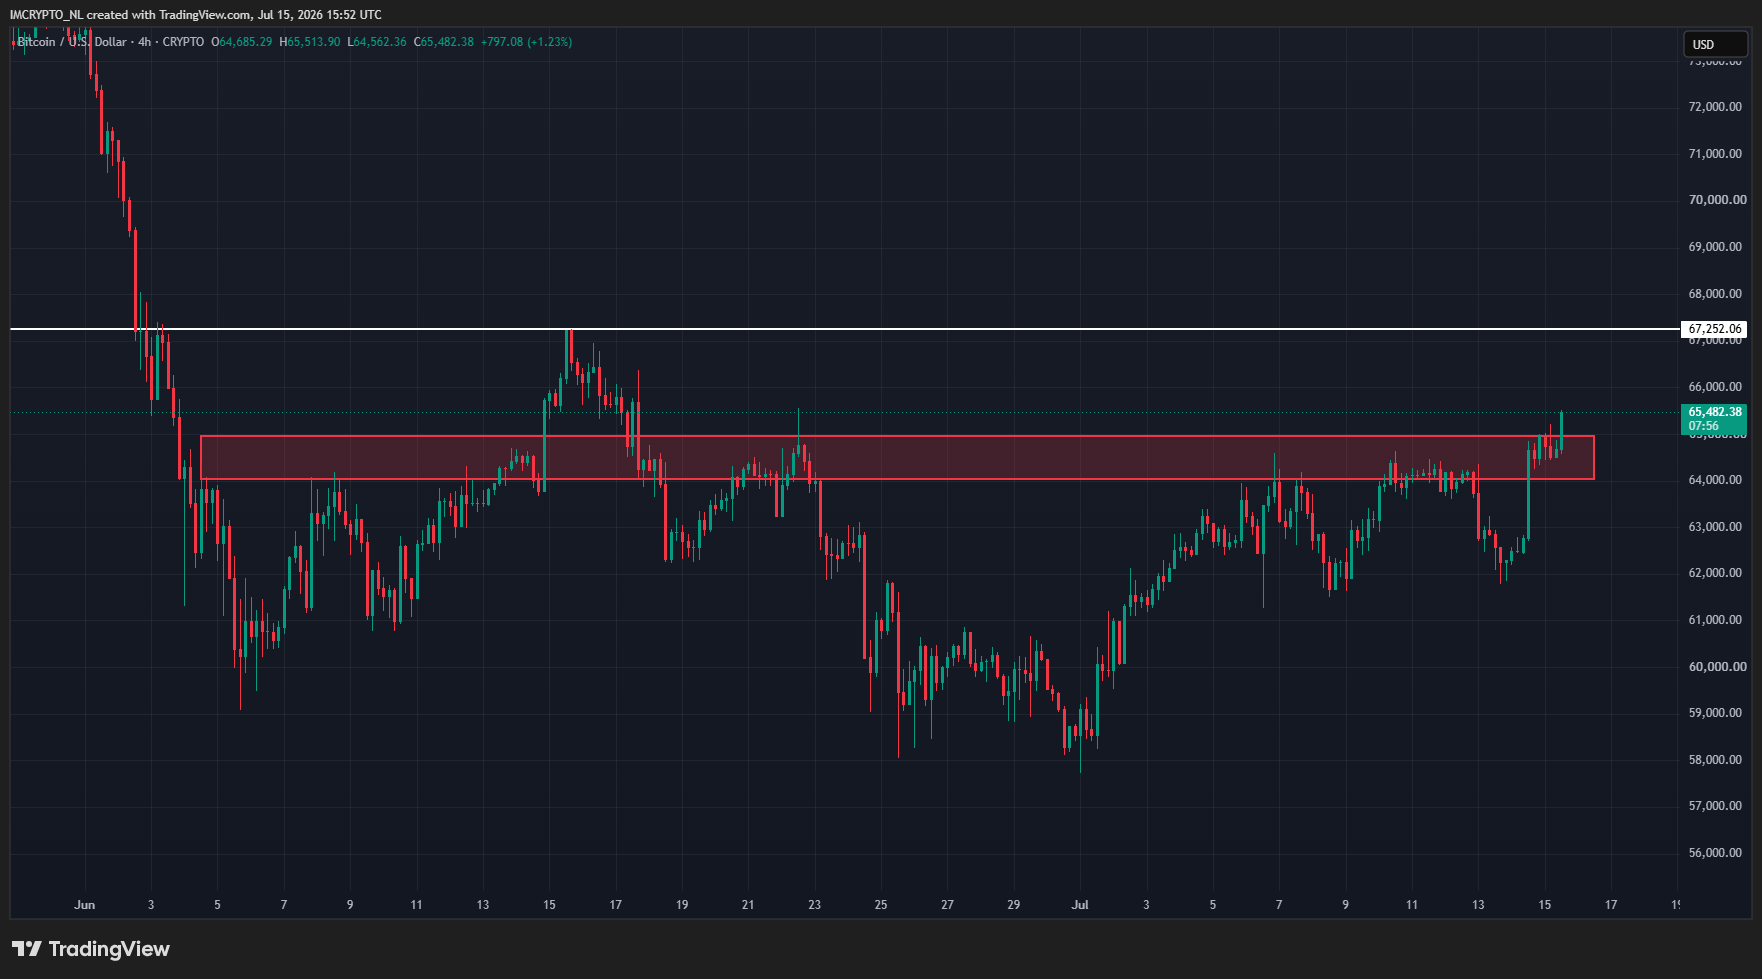Click the 71,000.00 price axis label
This screenshot has height=979, width=1762.
coord(1715,154)
